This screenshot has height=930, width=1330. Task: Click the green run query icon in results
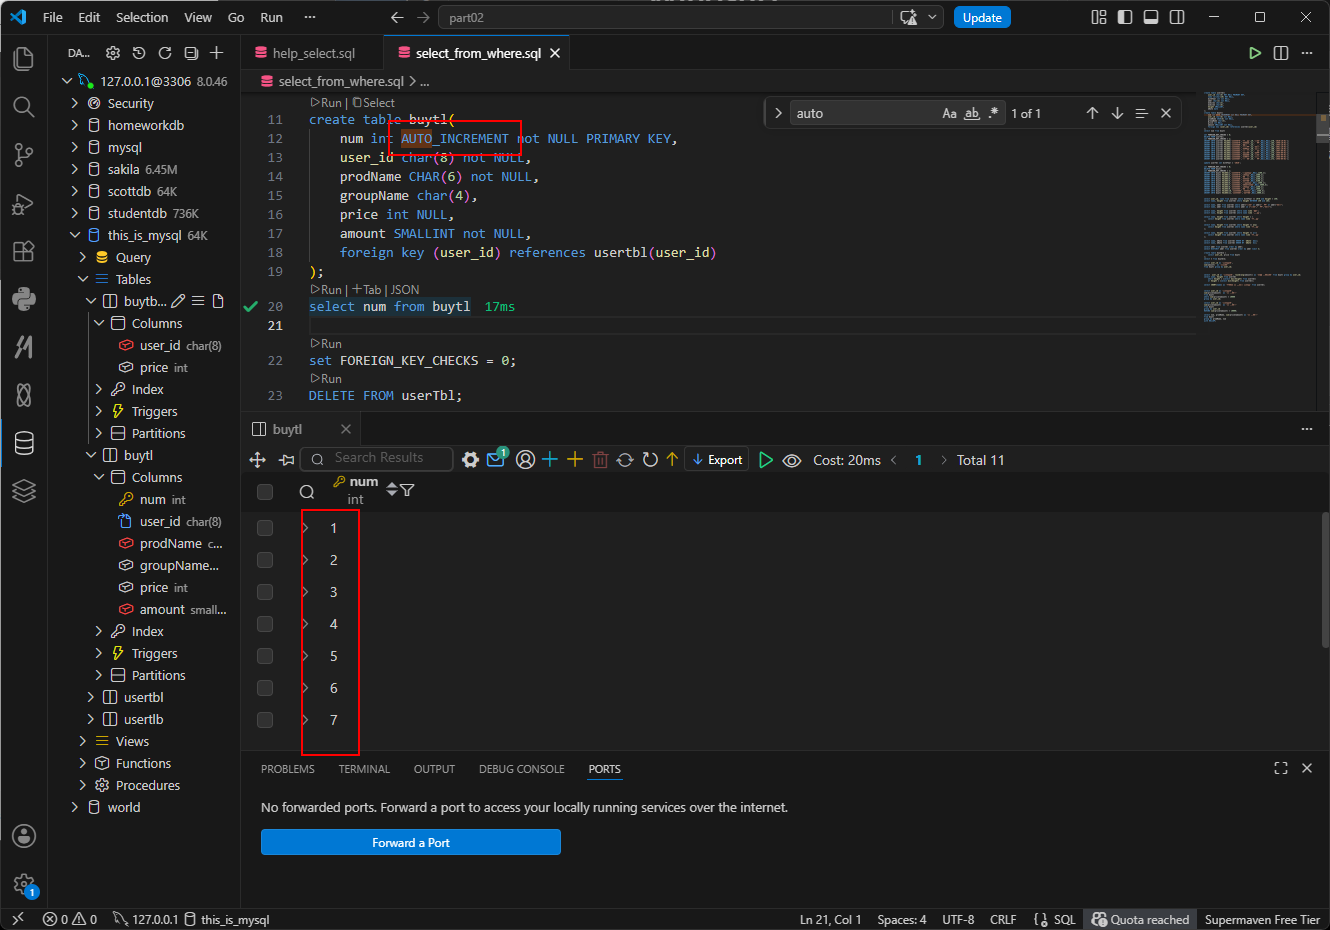coord(766,460)
